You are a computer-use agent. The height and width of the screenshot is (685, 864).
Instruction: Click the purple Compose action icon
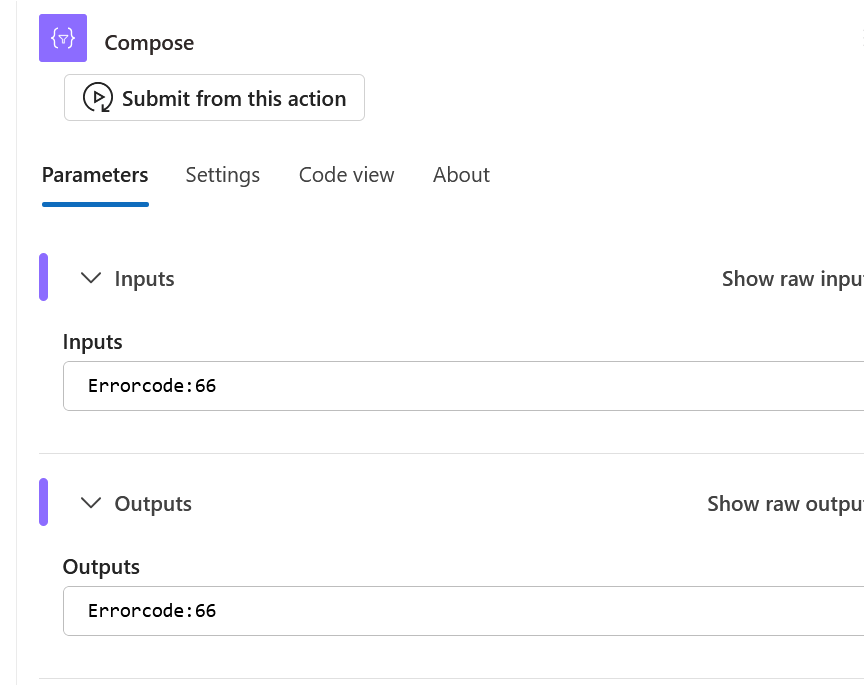click(x=63, y=38)
